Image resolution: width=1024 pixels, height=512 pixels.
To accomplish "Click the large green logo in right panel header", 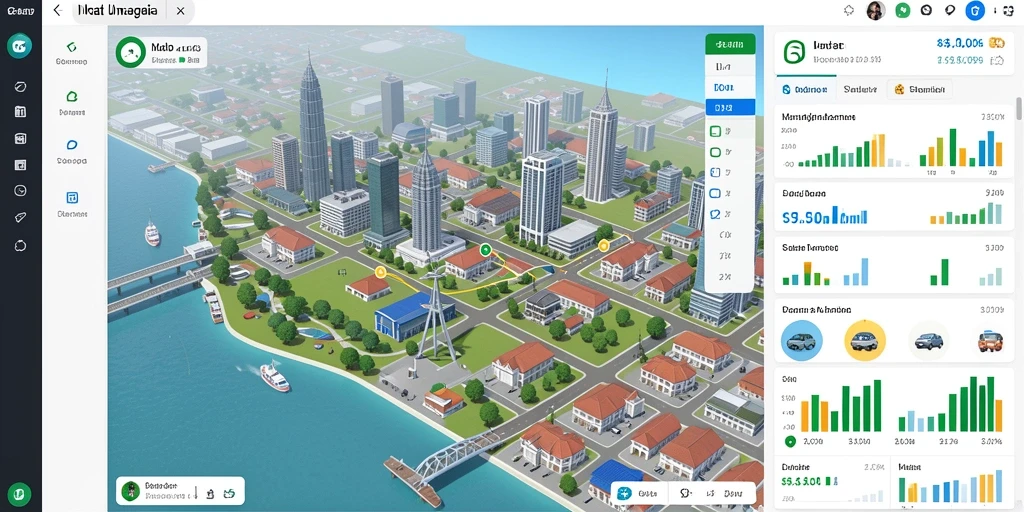I will point(795,52).
